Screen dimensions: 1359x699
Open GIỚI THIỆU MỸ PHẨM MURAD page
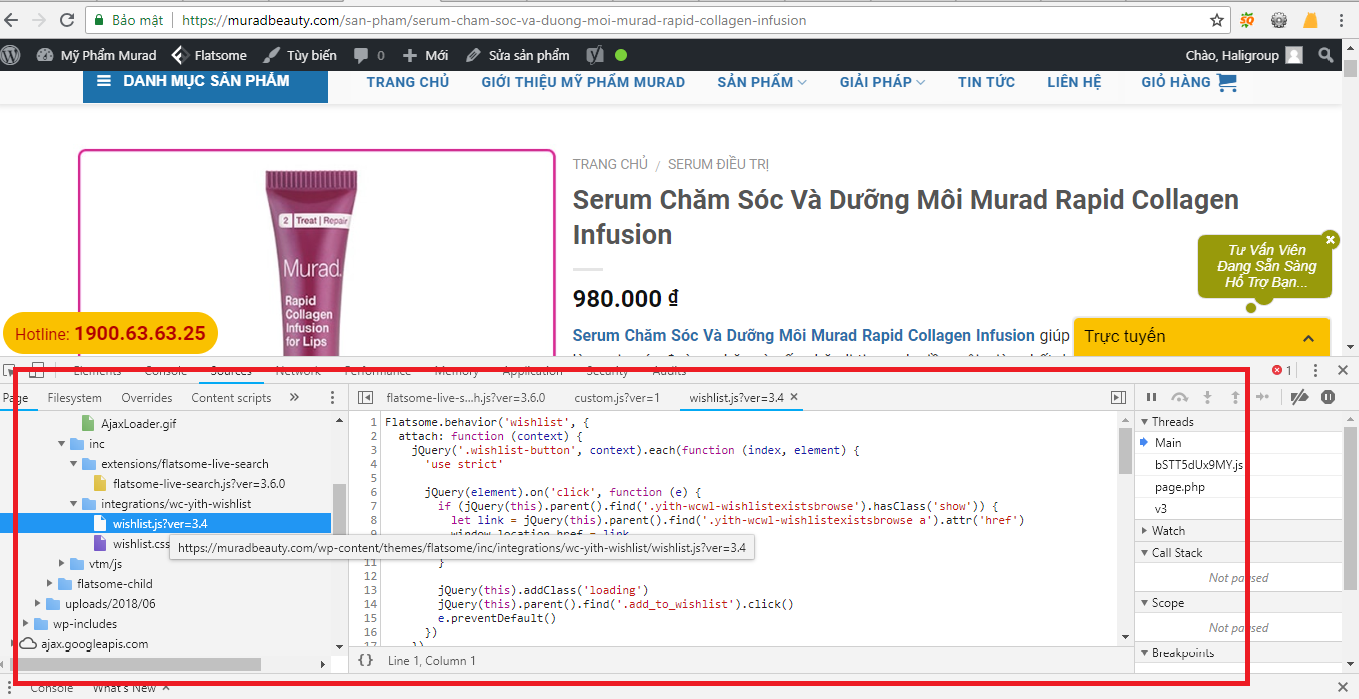pyautogui.click(x=583, y=82)
